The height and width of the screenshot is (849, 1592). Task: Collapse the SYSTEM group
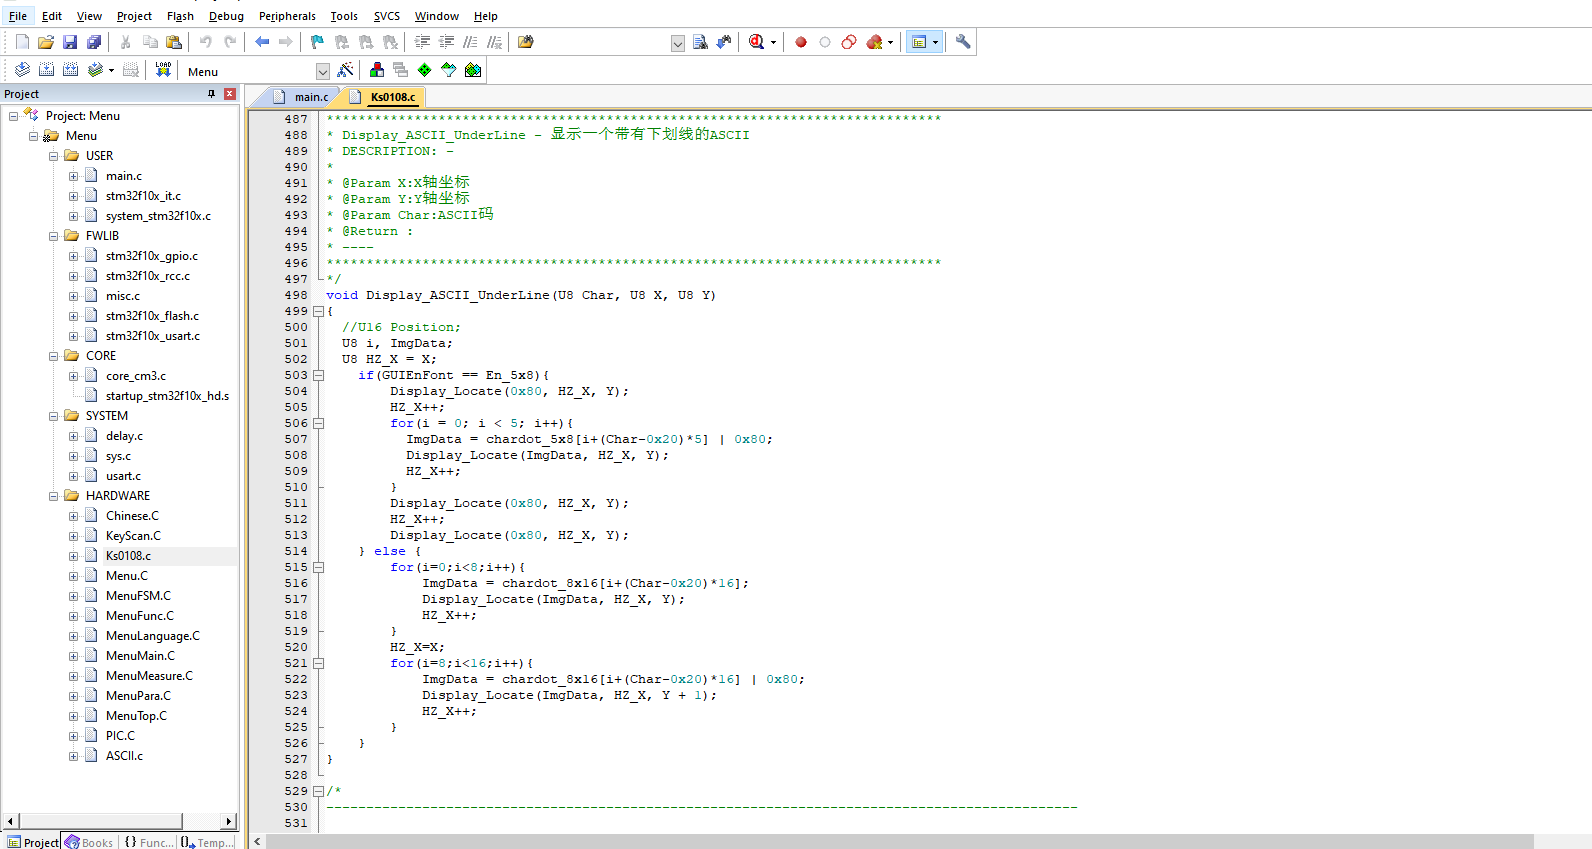(54, 416)
